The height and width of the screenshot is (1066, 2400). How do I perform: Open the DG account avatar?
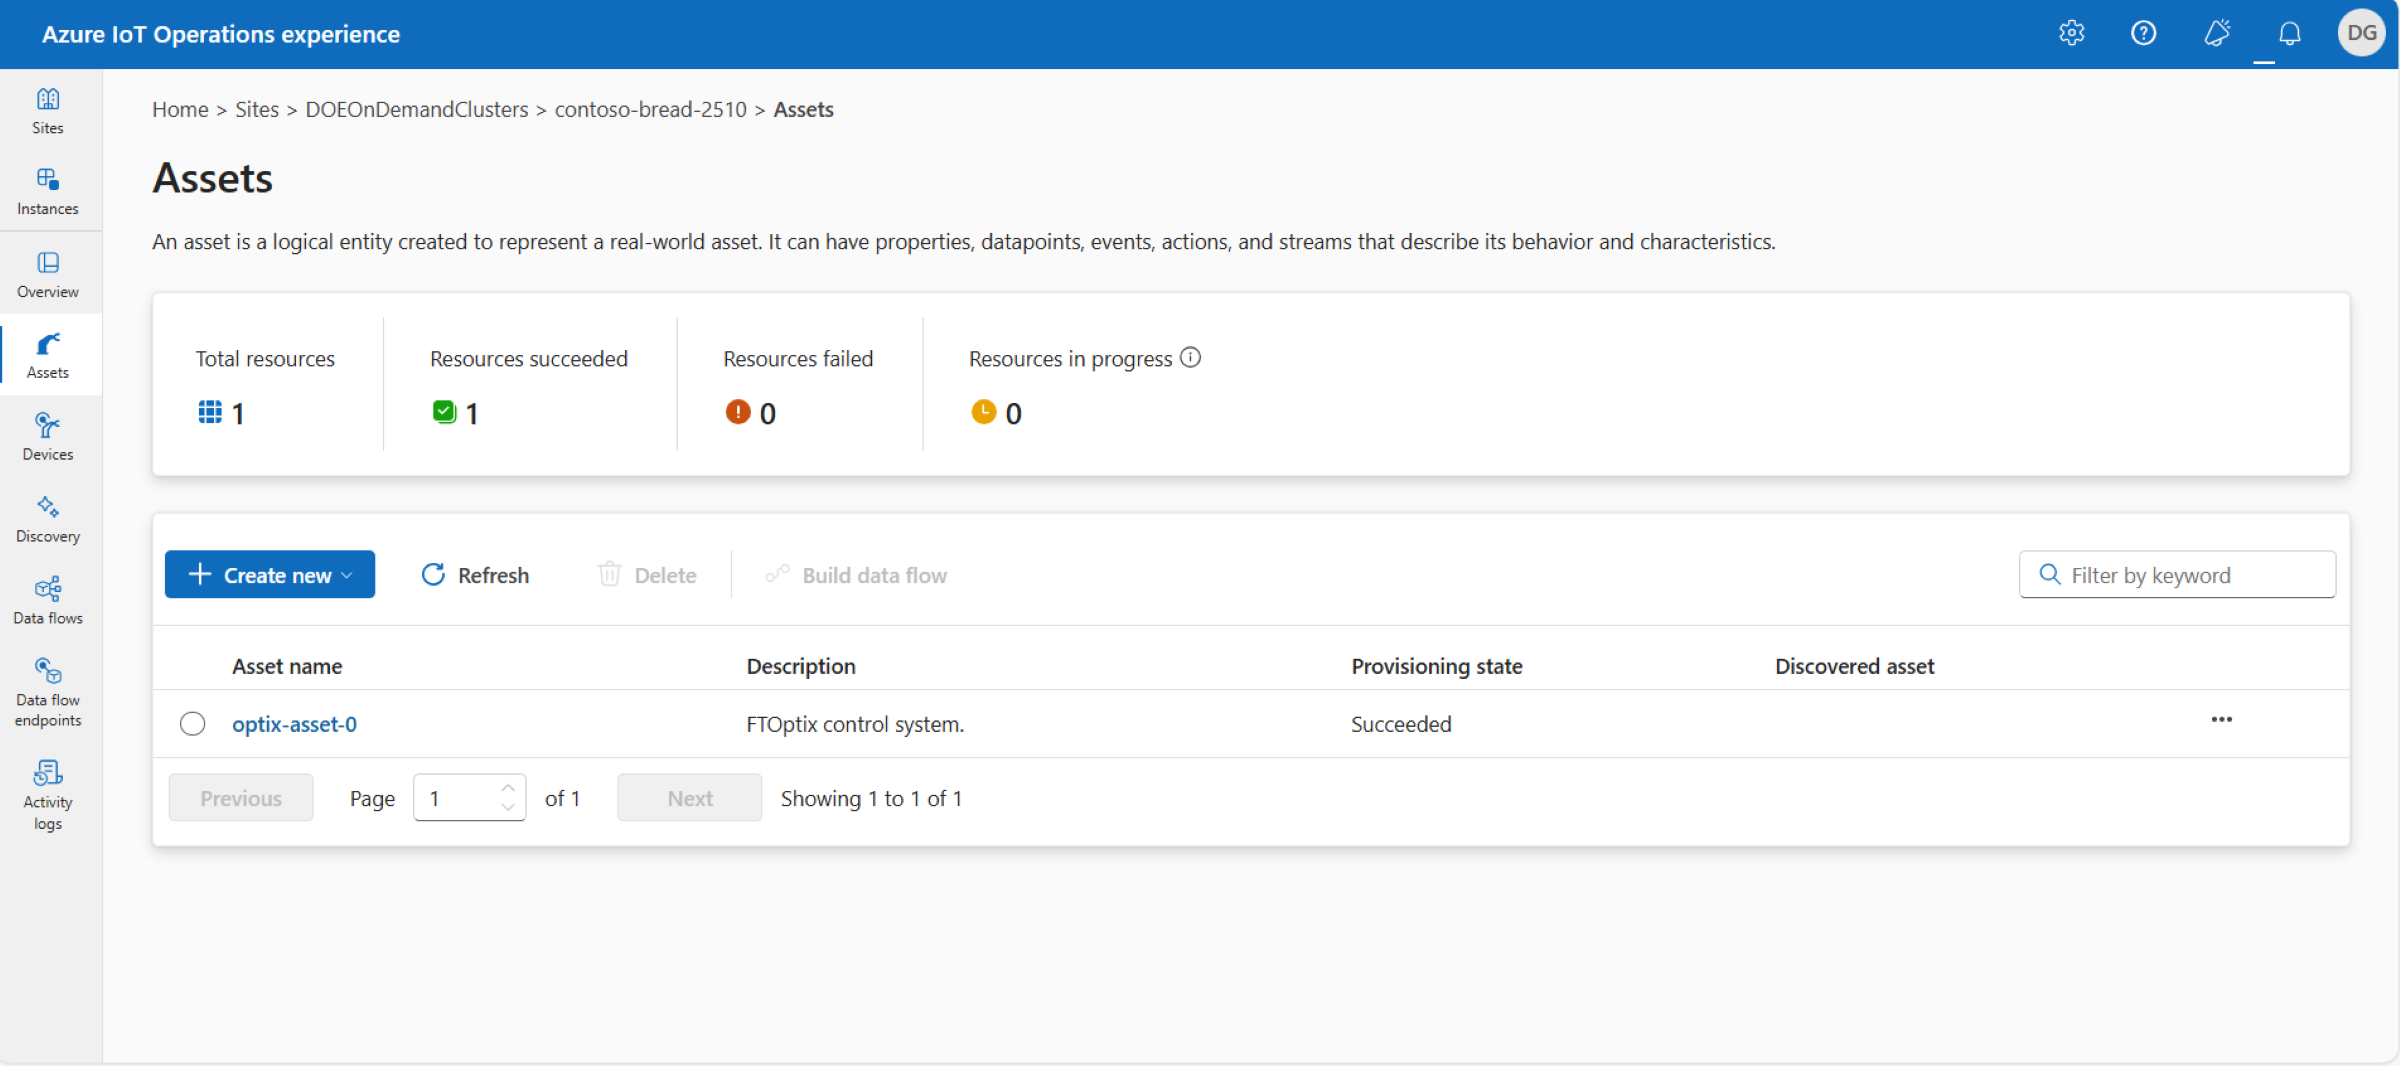2361,33
